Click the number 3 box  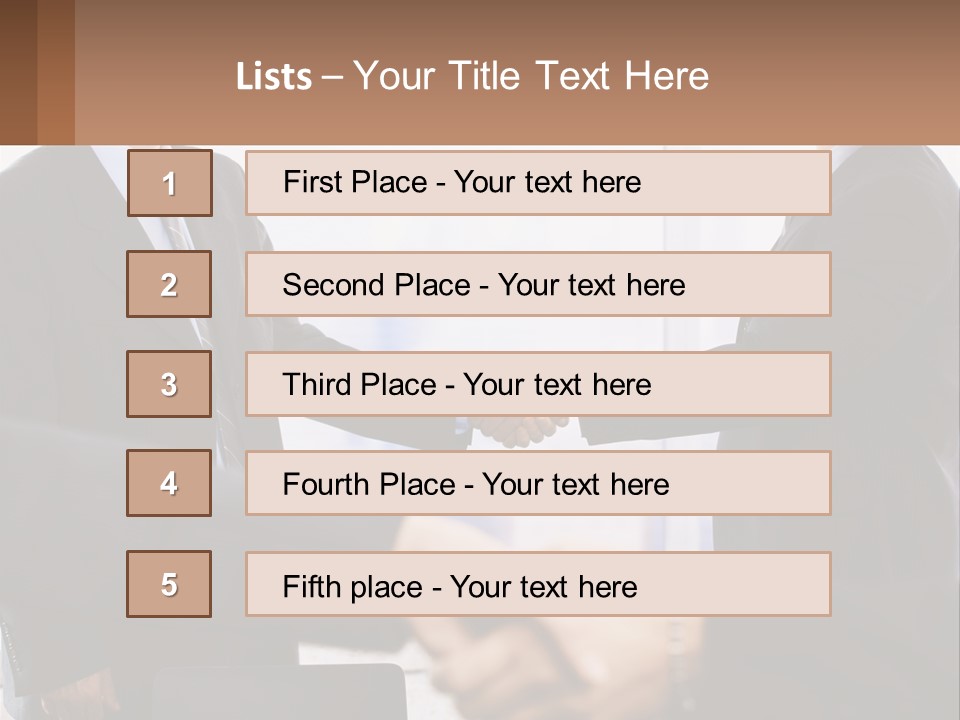(x=169, y=384)
